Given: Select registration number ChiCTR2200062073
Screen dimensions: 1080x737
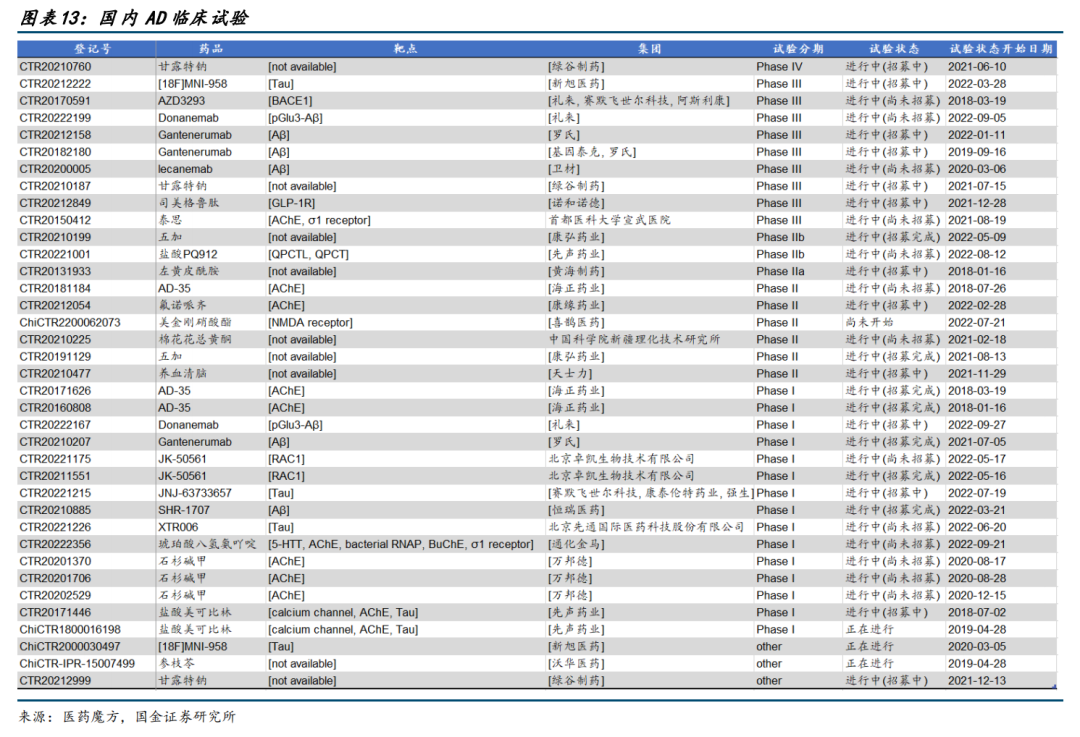Looking at the screenshot, I should [x=70, y=323].
